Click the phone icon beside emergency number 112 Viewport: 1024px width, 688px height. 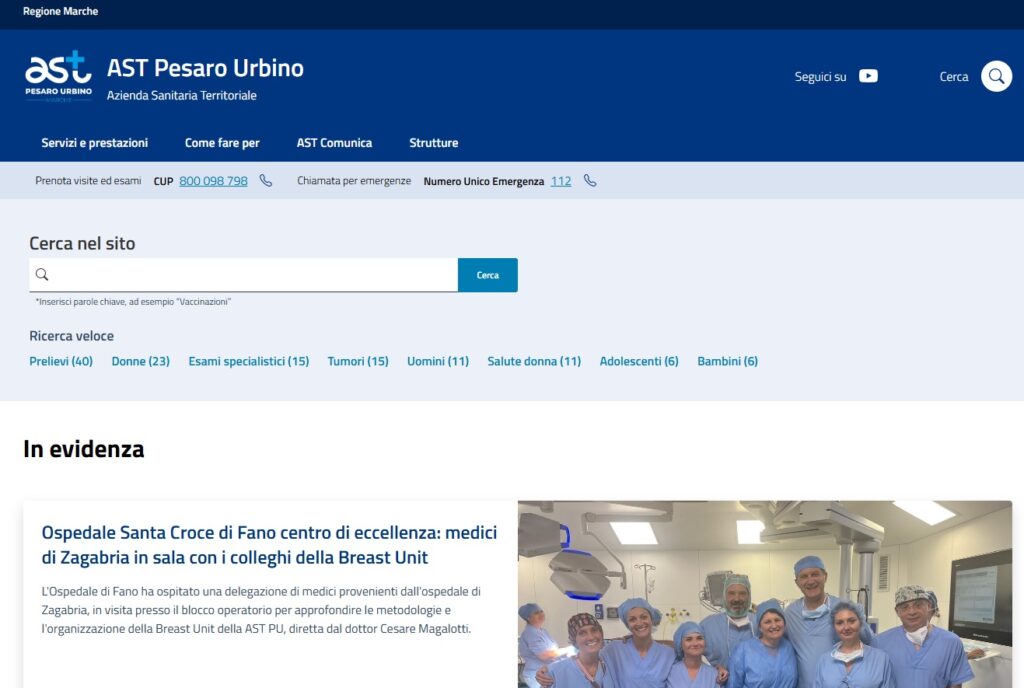(x=590, y=181)
